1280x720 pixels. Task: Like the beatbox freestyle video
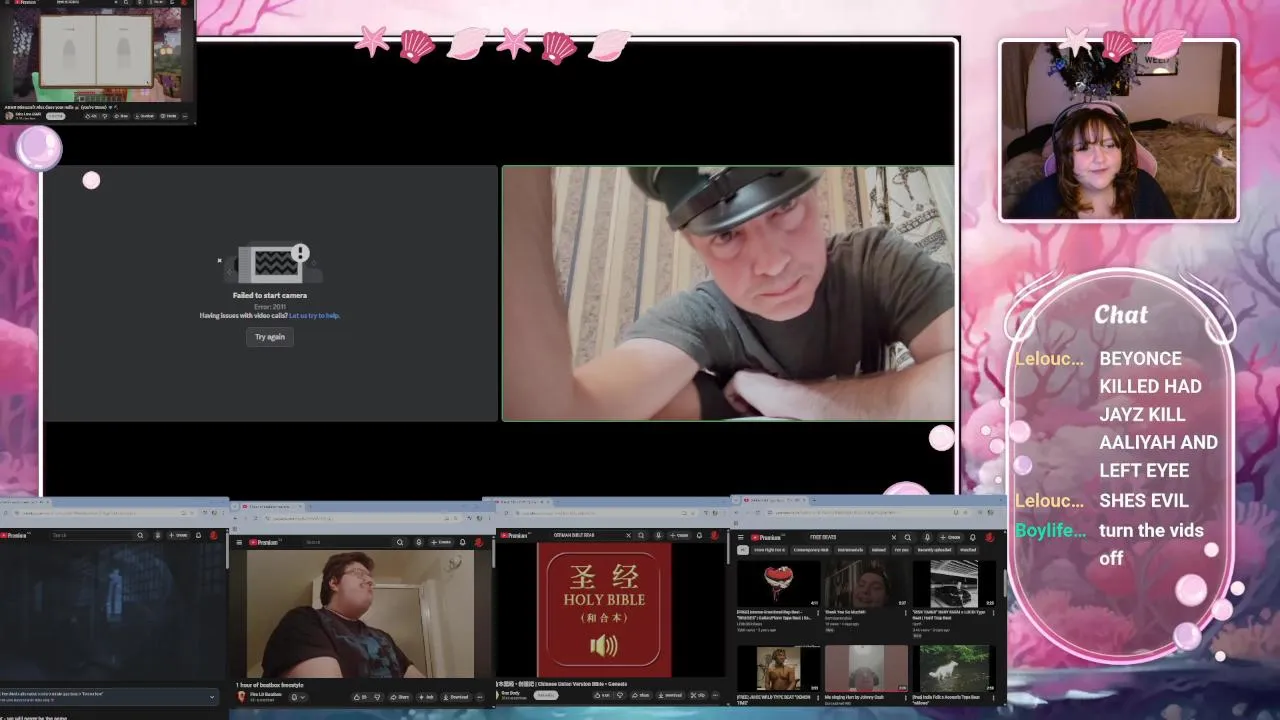click(363, 697)
